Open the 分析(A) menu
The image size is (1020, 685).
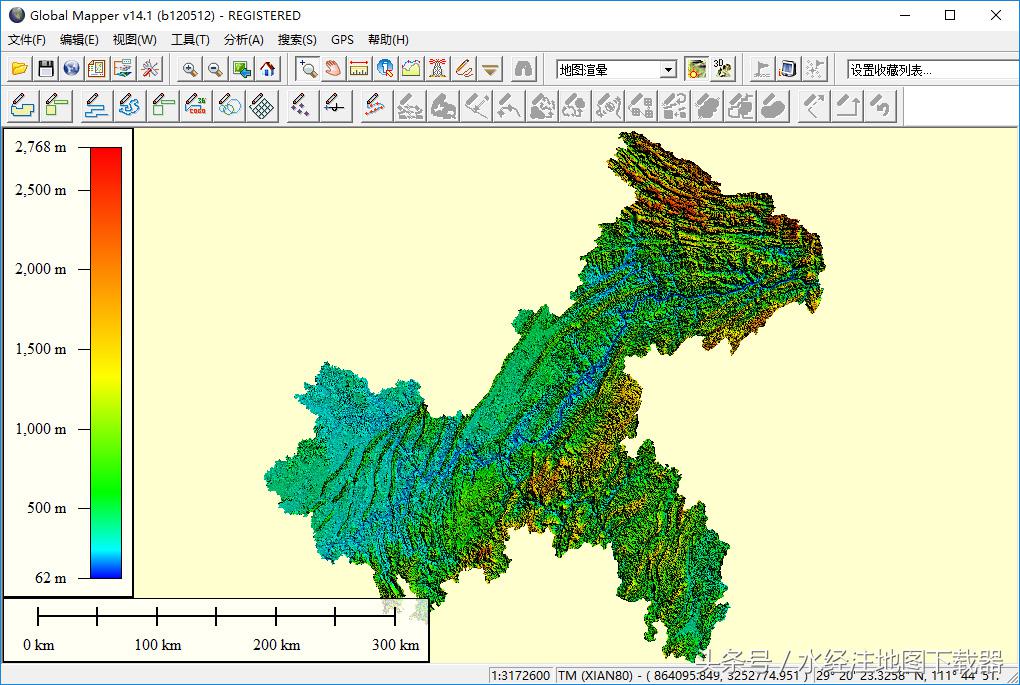point(243,40)
